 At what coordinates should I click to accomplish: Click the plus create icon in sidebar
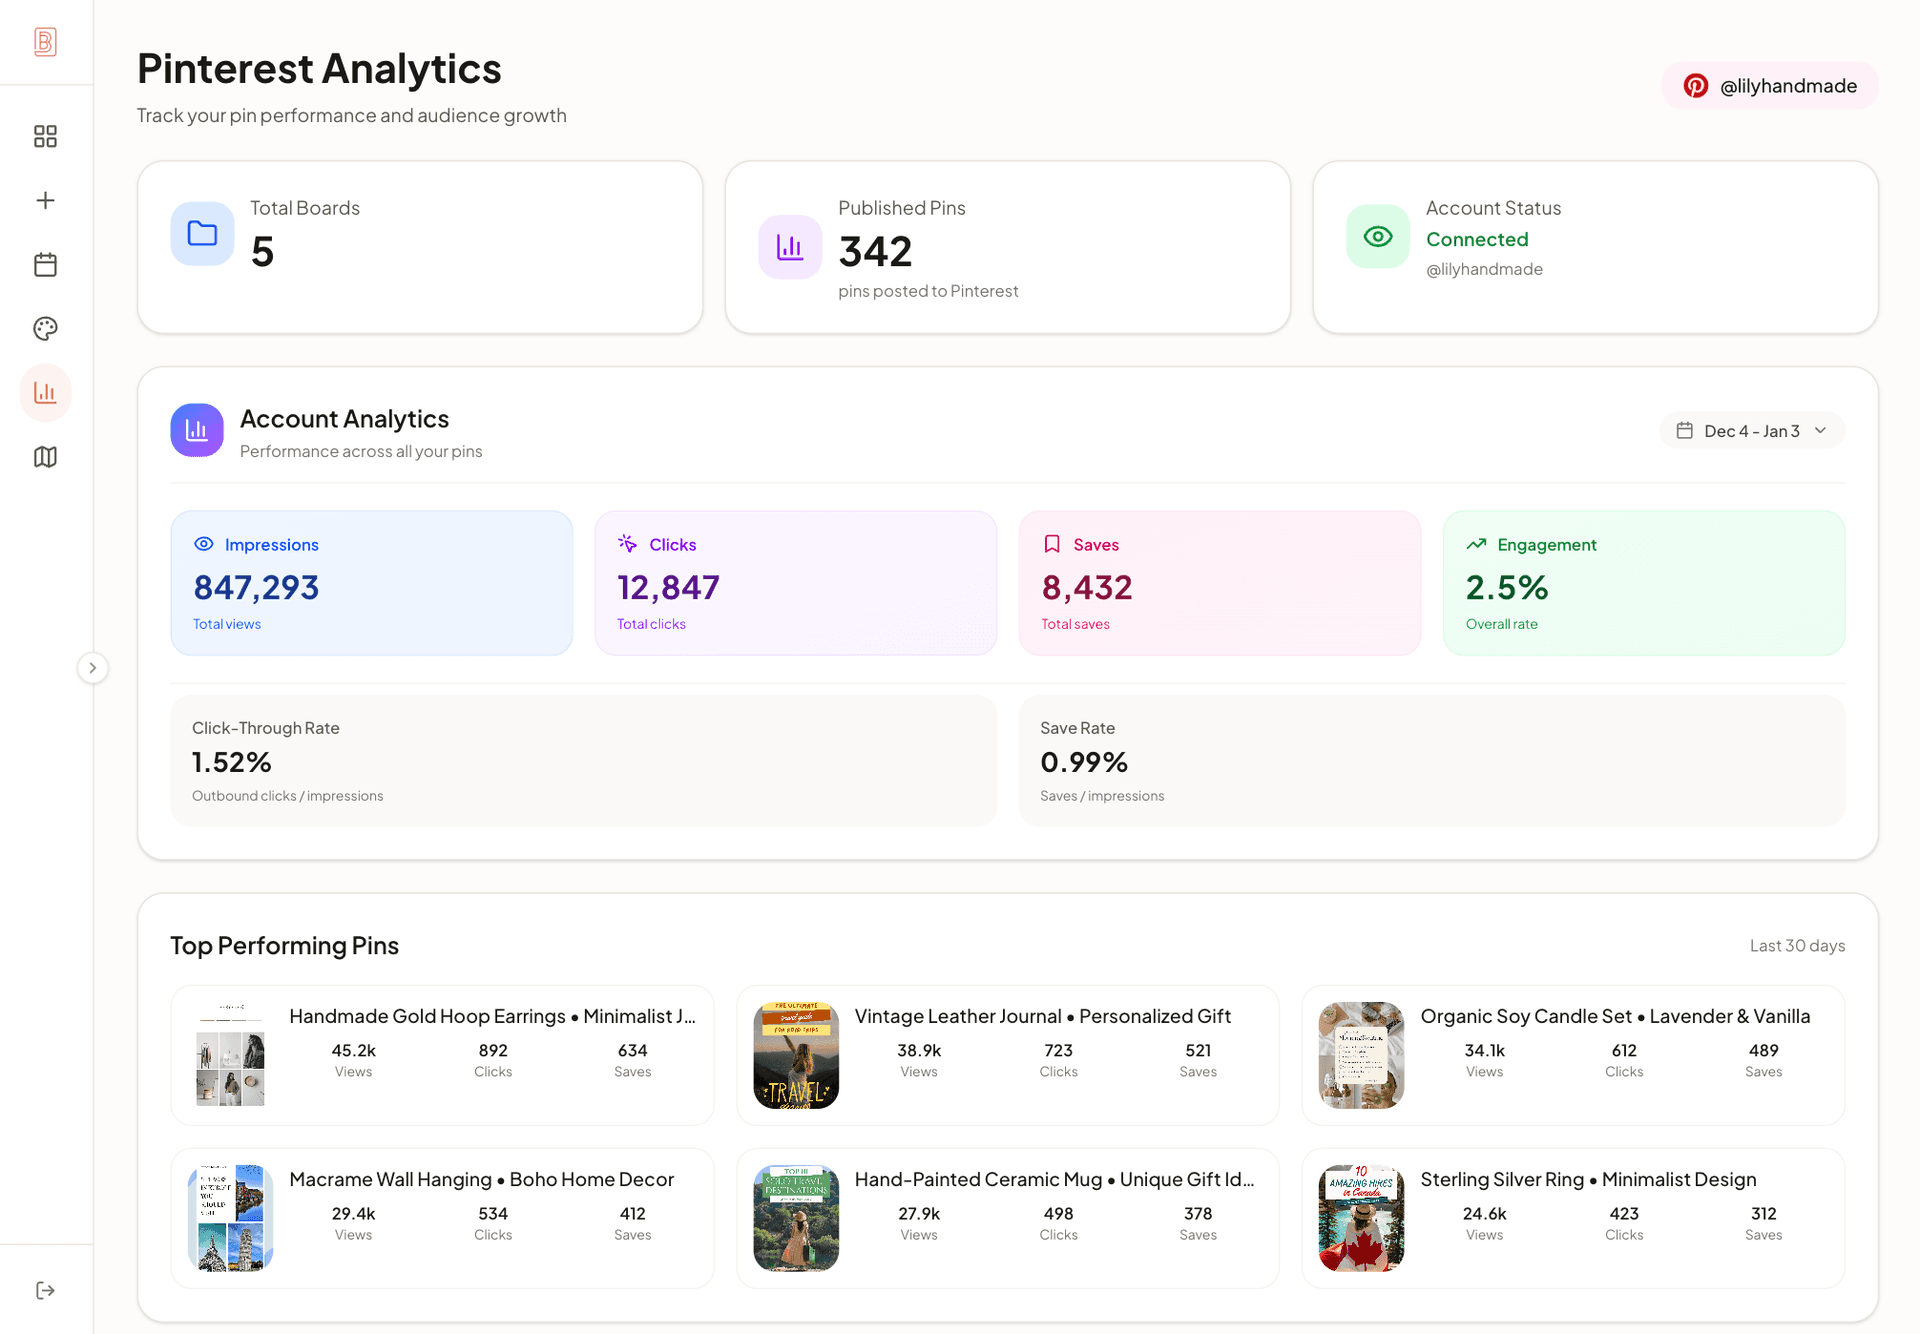[45, 200]
